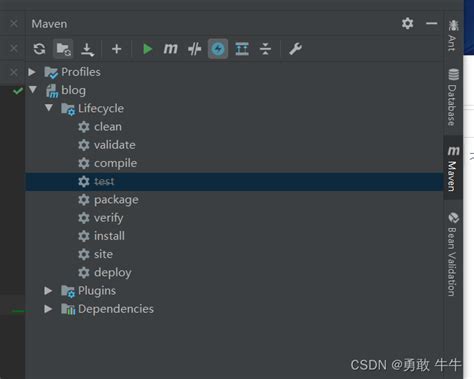Collapse the Lifecycle node
The image size is (474, 379).
coord(49,108)
